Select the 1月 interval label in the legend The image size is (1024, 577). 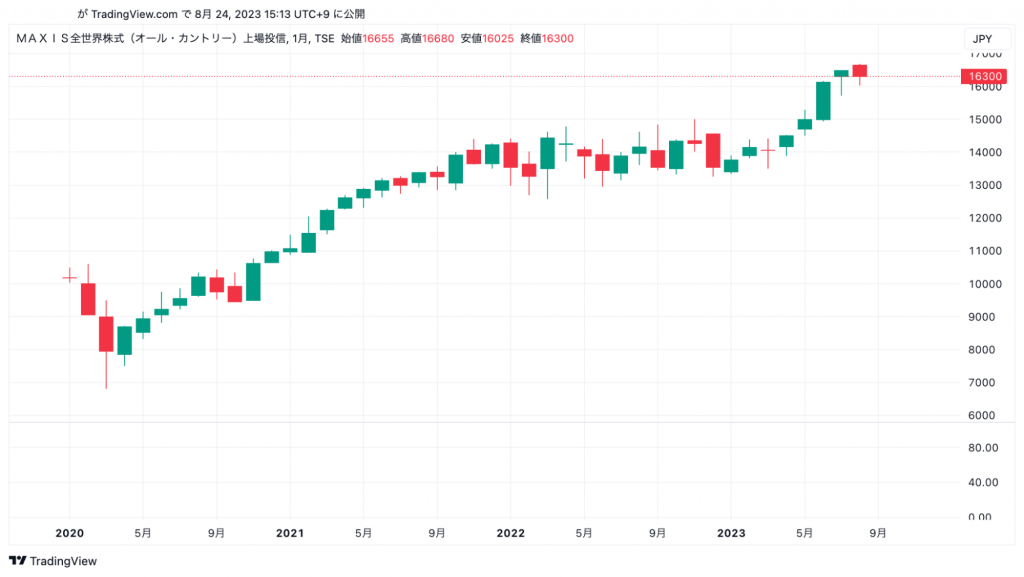click(x=300, y=39)
